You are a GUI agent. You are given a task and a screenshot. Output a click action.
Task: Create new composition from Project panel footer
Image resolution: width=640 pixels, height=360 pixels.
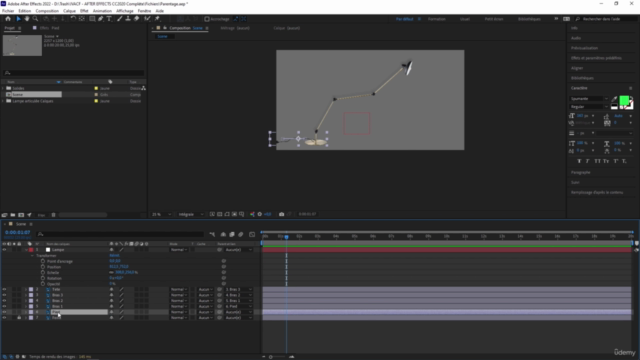pyautogui.click(x=21, y=215)
